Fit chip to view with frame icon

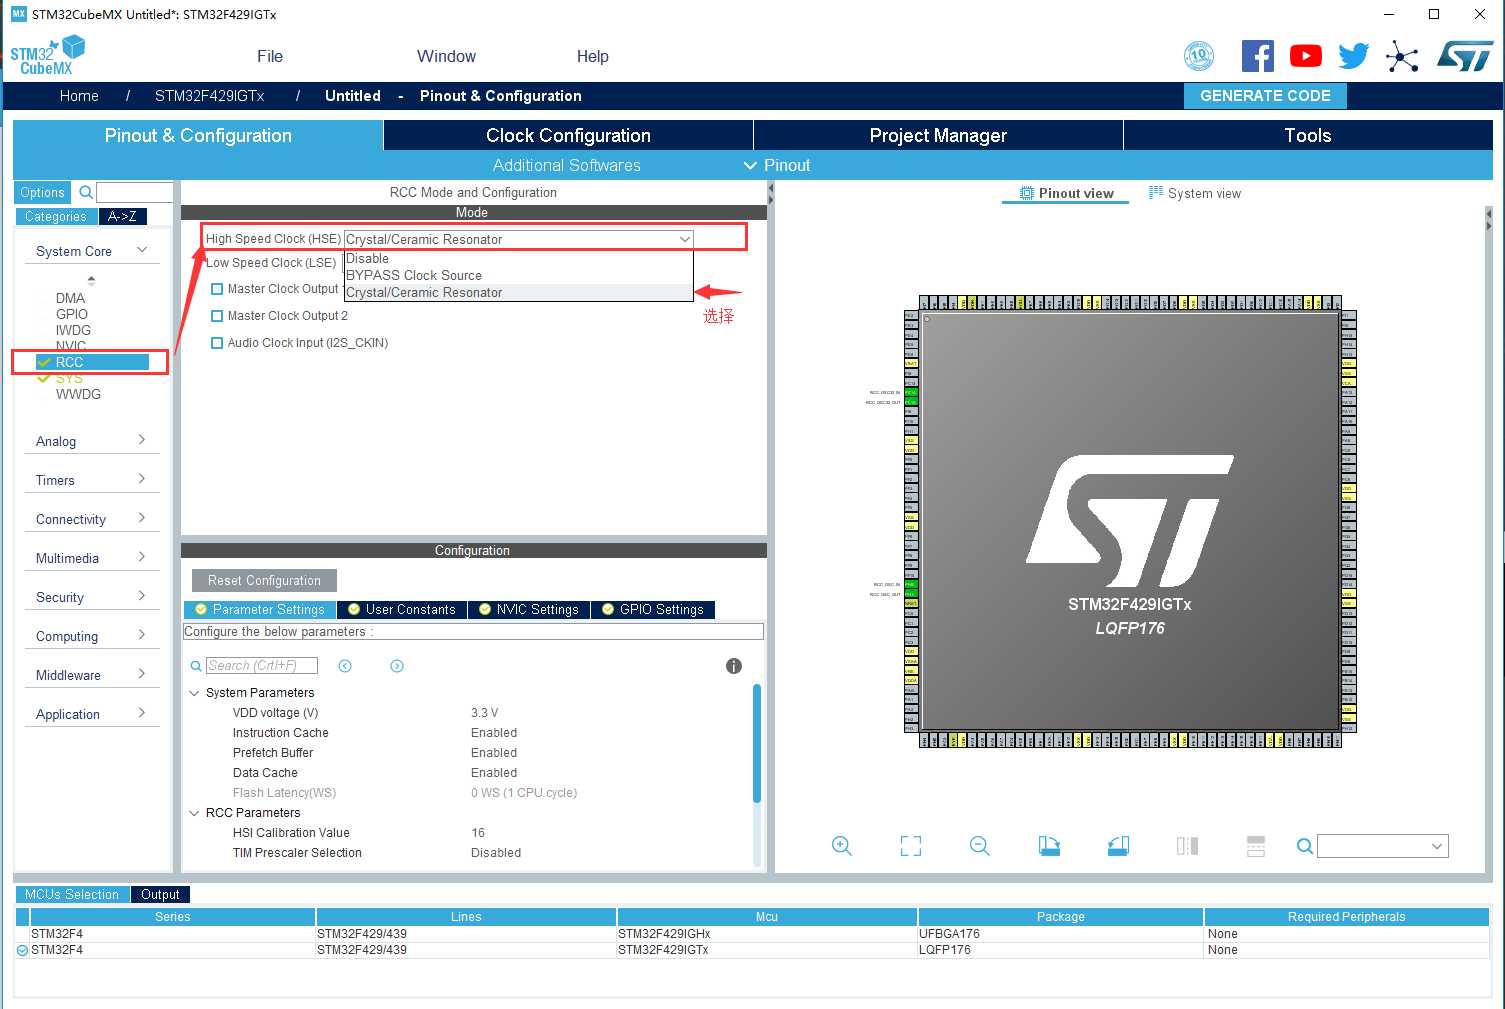911,846
